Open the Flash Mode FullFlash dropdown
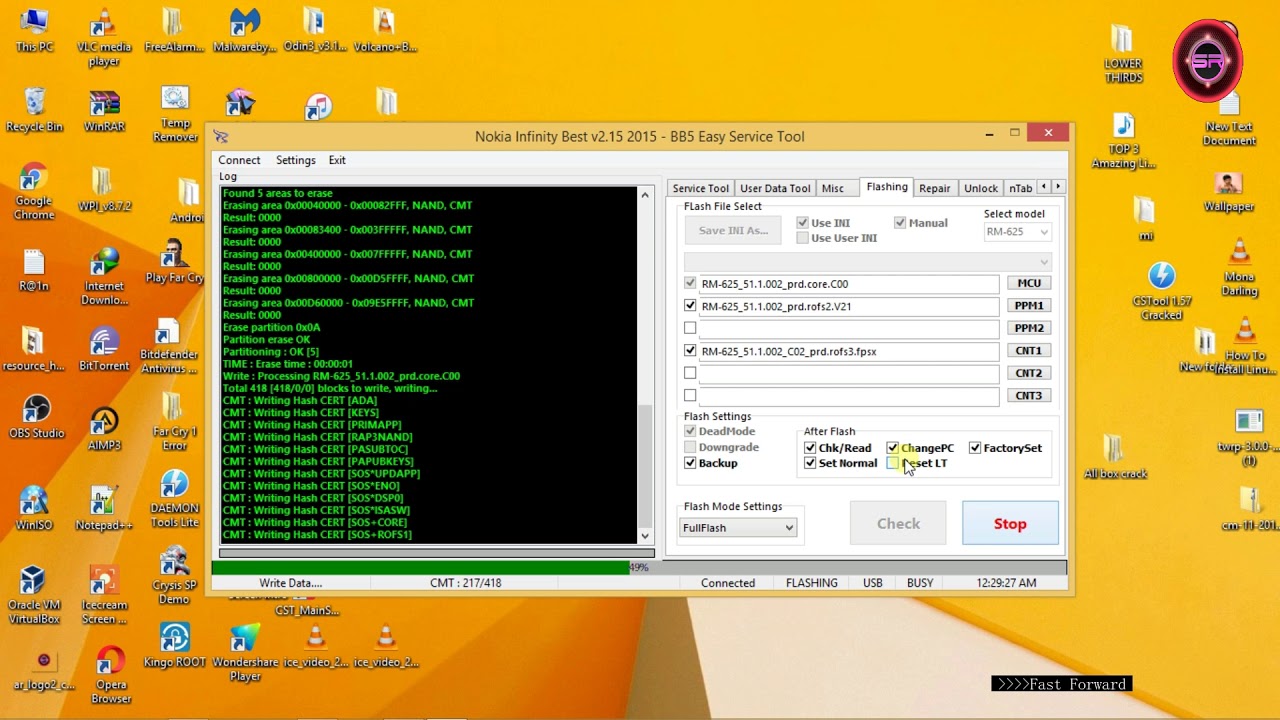1280x720 pixels. (x=738, y=528)
